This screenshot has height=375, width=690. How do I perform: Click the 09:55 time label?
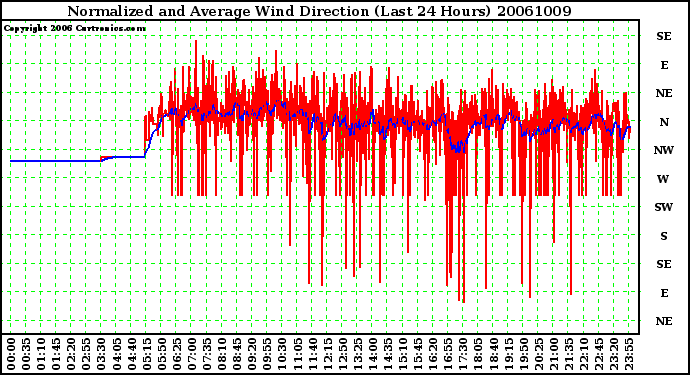[x=267, y=354]
